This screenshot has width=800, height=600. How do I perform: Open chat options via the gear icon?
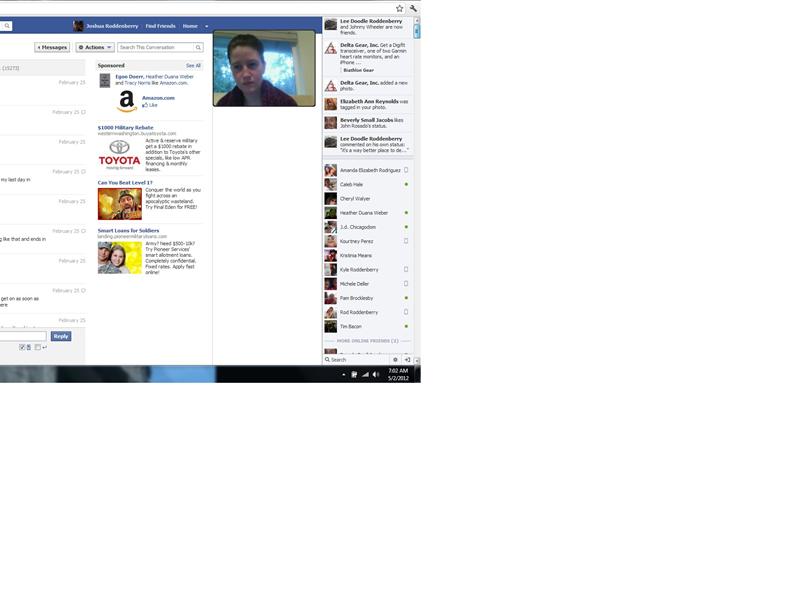[x=396, y=358]
